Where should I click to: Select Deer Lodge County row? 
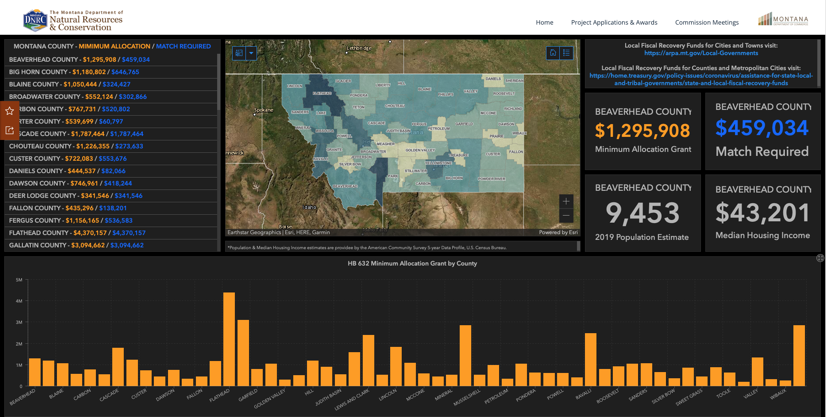point(111,195)
